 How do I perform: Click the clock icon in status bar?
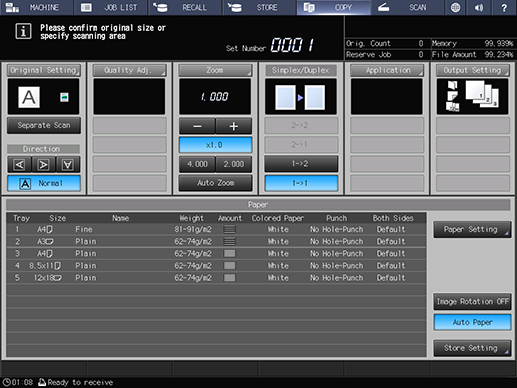tap(6, 382)
